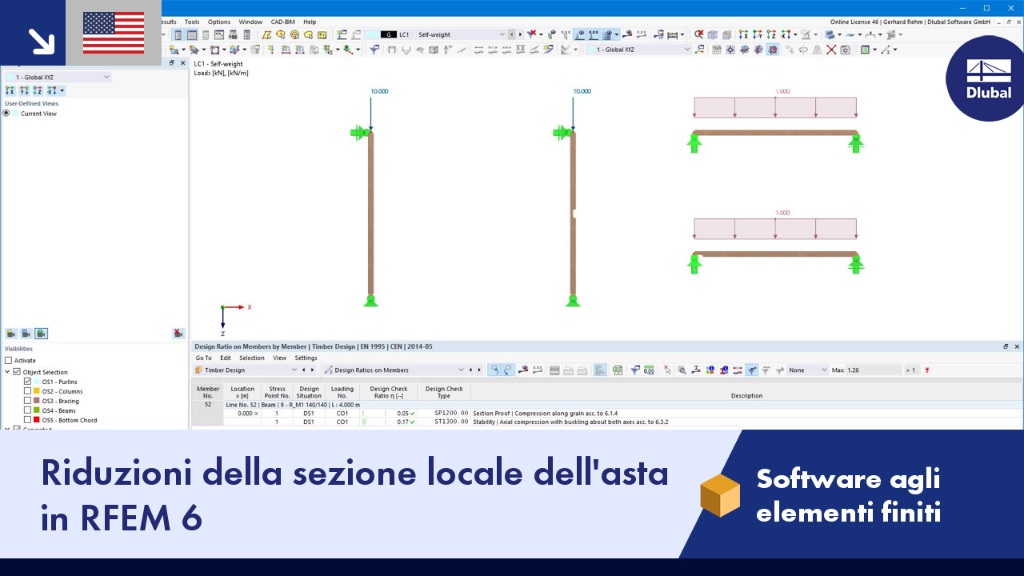The width and height of the screenshot is (1024, 576).
Task: Click the green highlighted camera view icon
Action: pyautogui.click(x=41, y=334)
